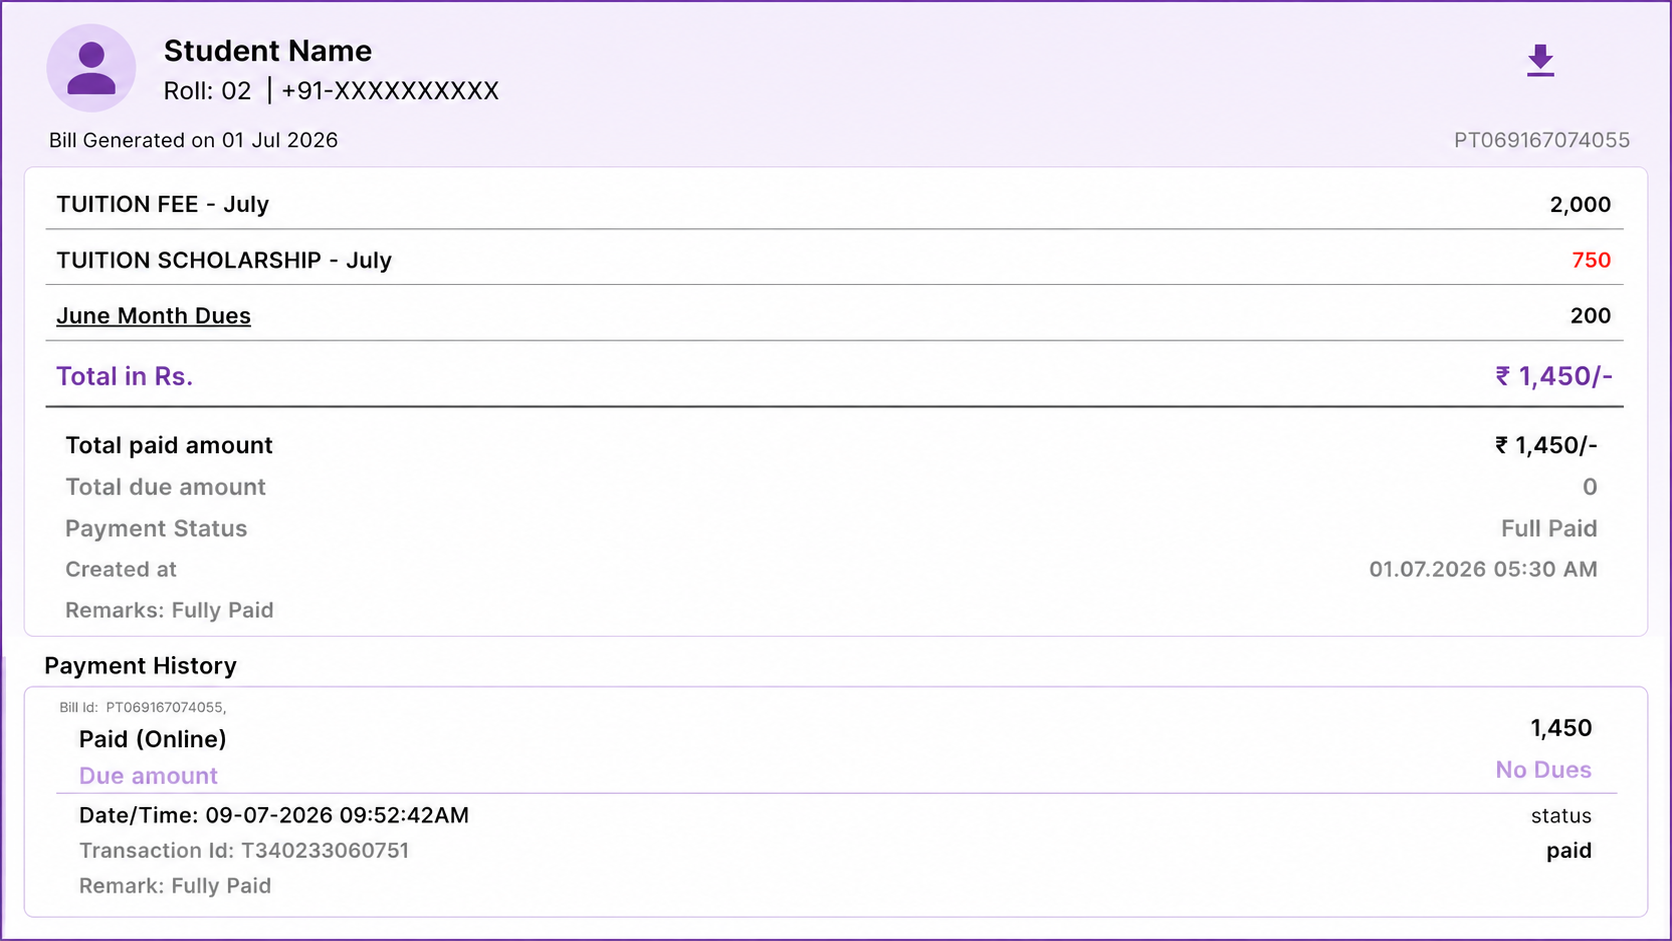Click the Payment History heading

coord(140,666)
